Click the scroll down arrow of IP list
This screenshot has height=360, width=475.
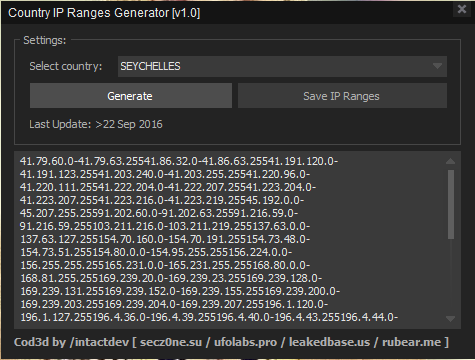(x=450, y=319)
